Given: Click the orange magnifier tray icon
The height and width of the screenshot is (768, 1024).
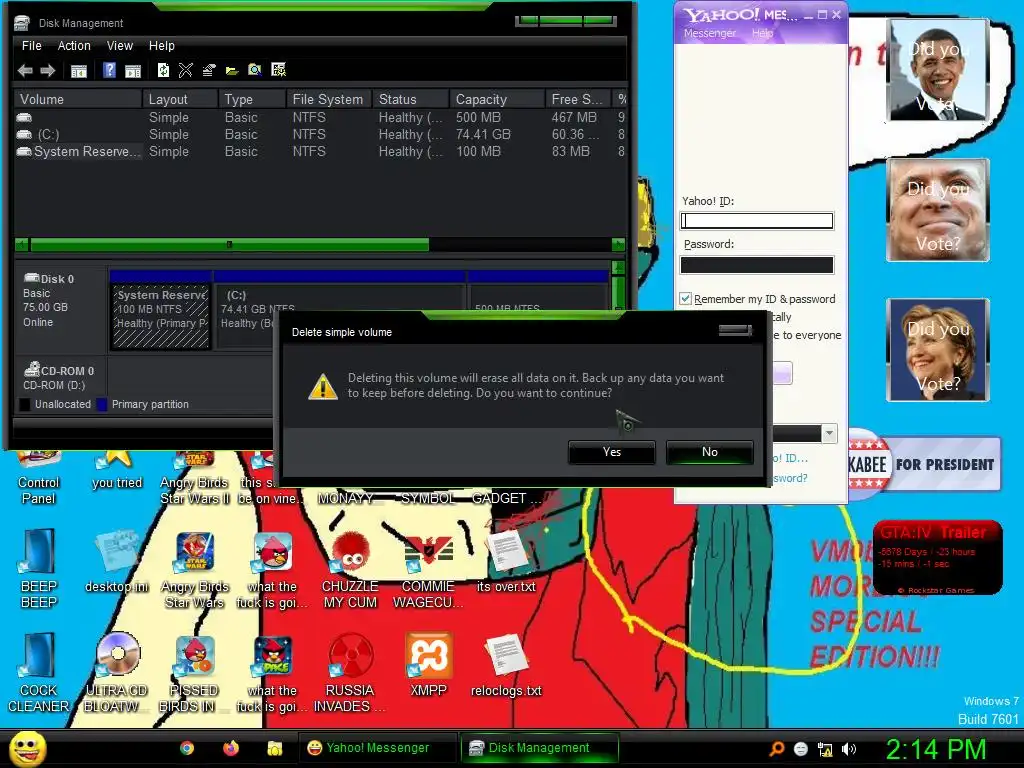Looking at the screenshot, I should tap(777, 749).
